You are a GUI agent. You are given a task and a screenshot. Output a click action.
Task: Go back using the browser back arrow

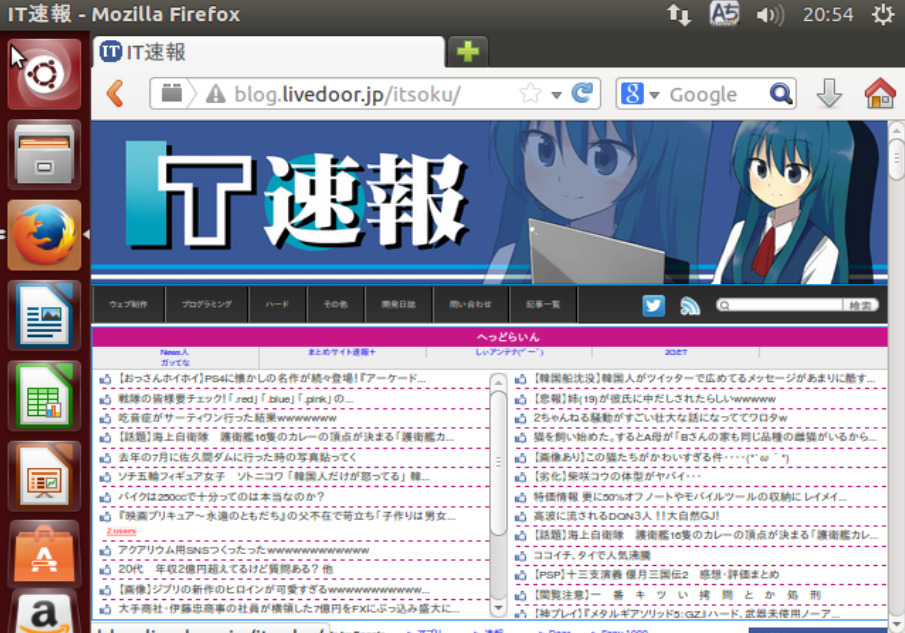[116, 93]
